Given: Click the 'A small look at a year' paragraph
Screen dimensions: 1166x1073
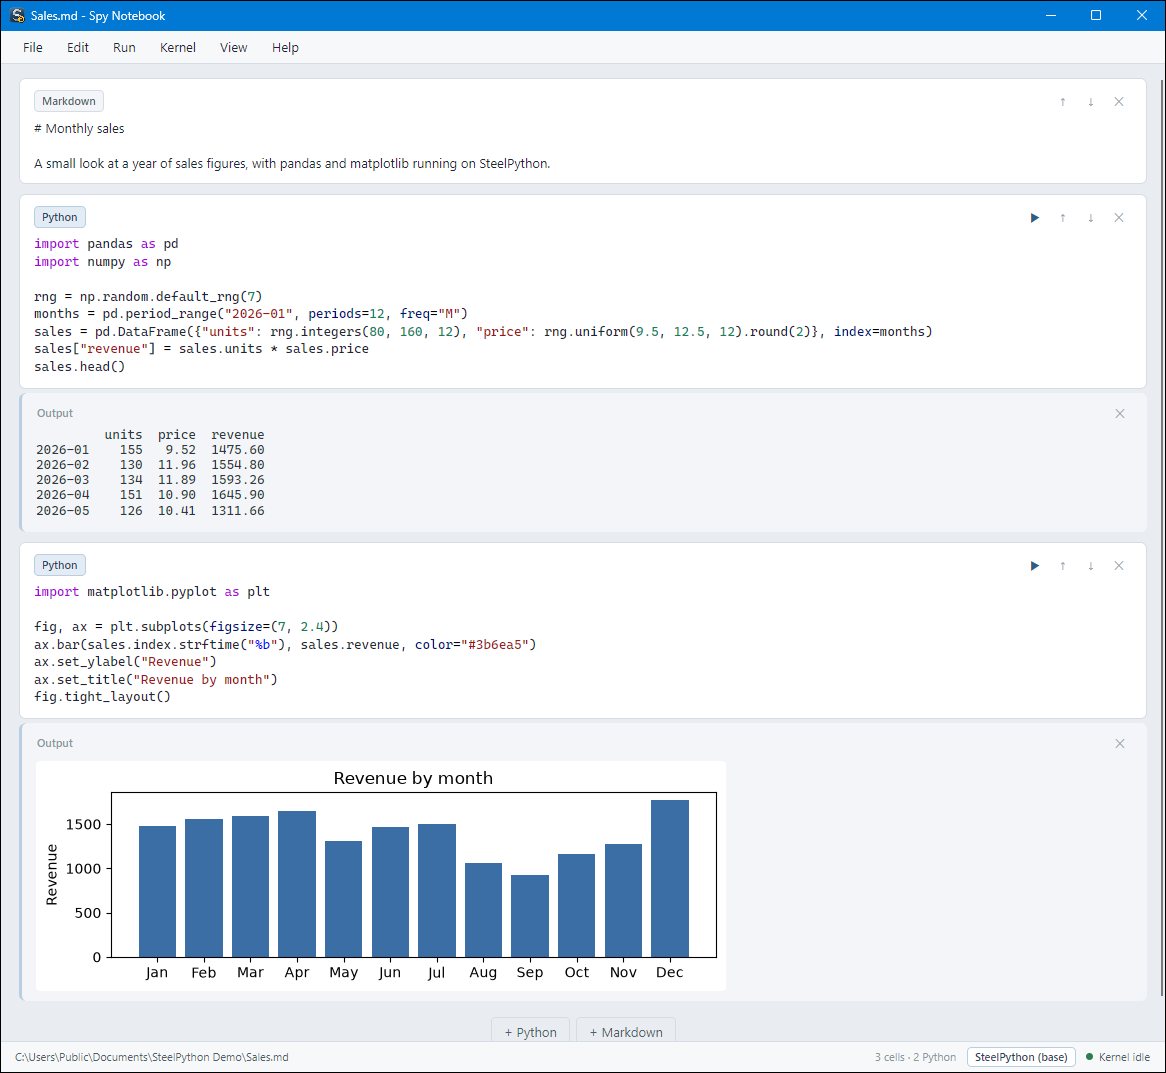Looking at the screenshot, I should point(292,164).
